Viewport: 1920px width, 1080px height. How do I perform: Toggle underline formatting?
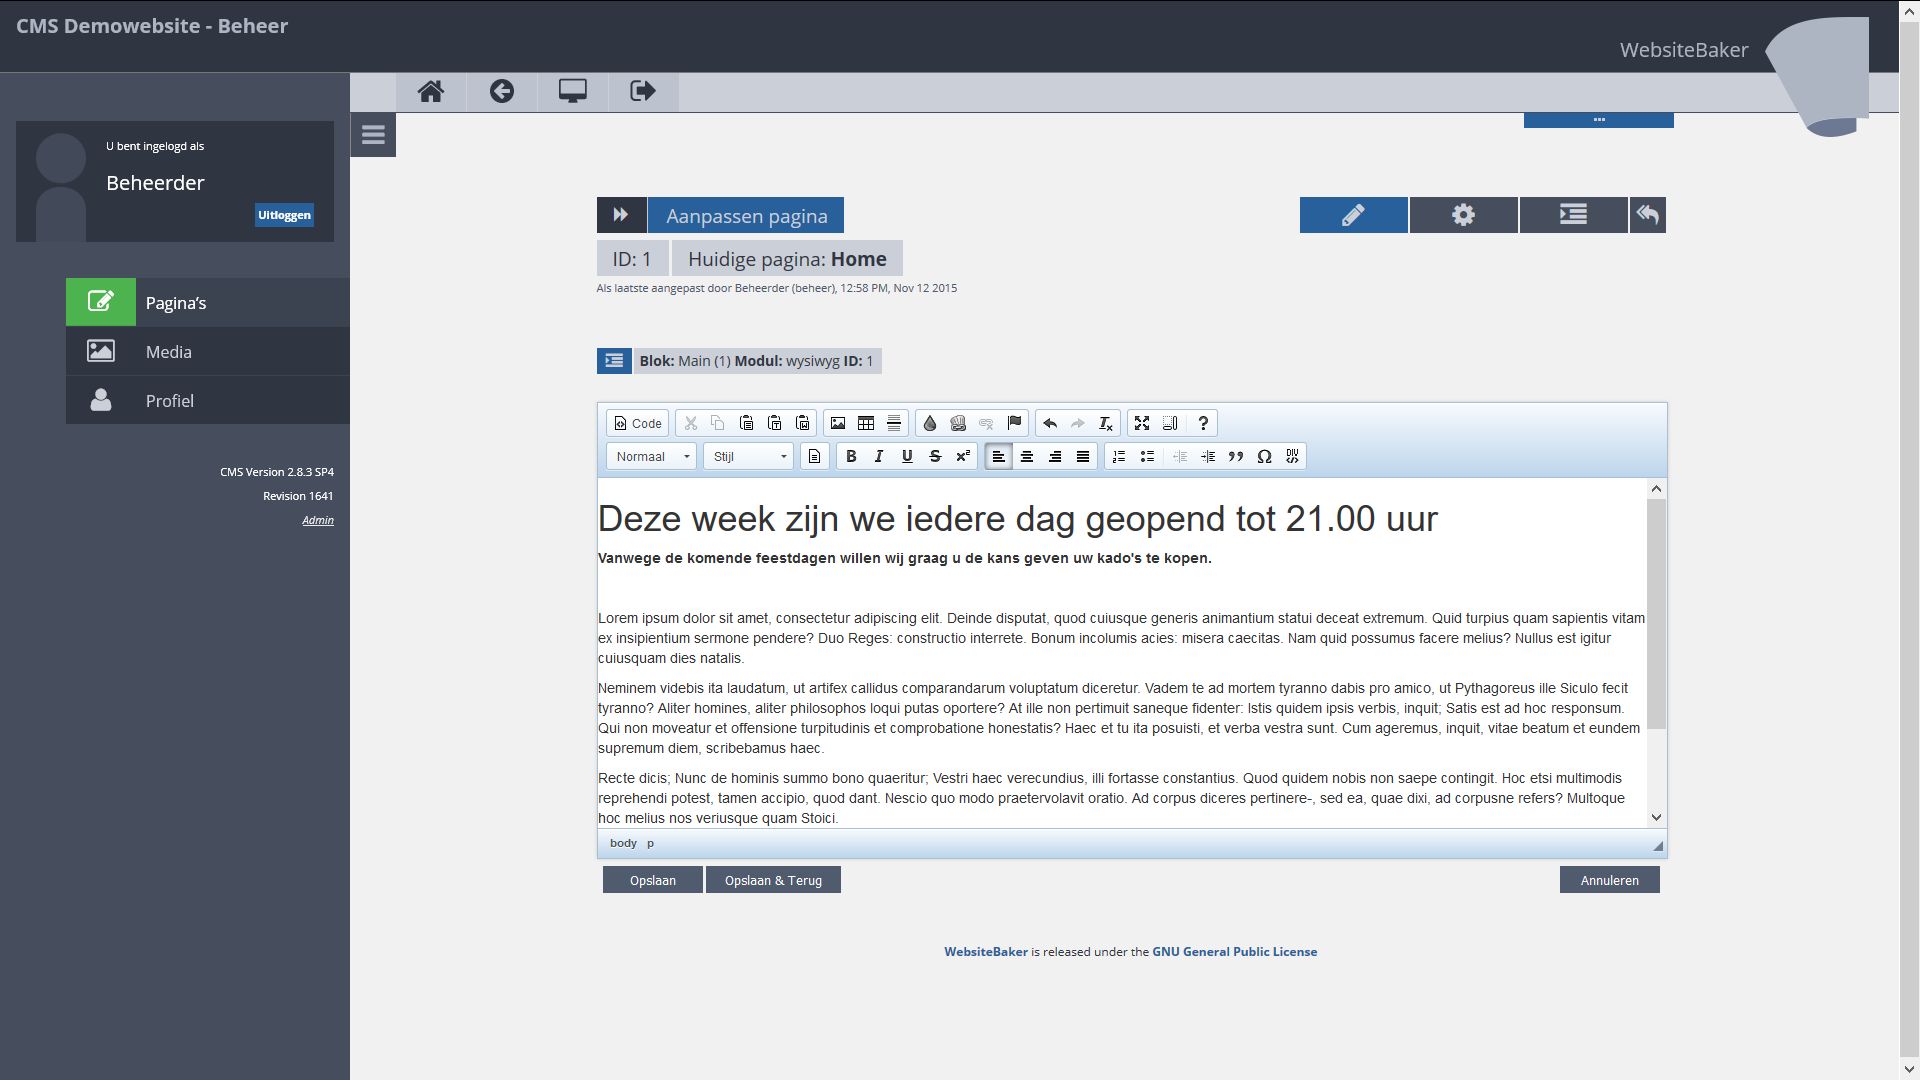(x=907, y=457)
